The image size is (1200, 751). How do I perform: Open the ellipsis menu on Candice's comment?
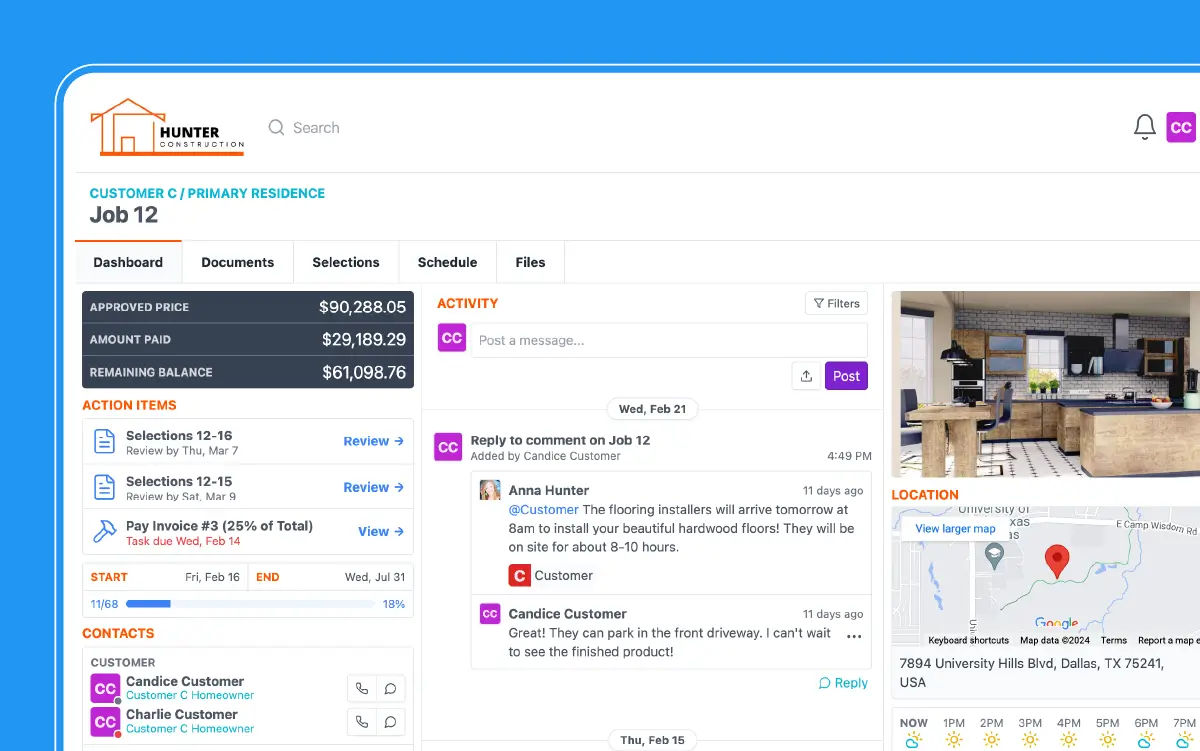[853, 635]
